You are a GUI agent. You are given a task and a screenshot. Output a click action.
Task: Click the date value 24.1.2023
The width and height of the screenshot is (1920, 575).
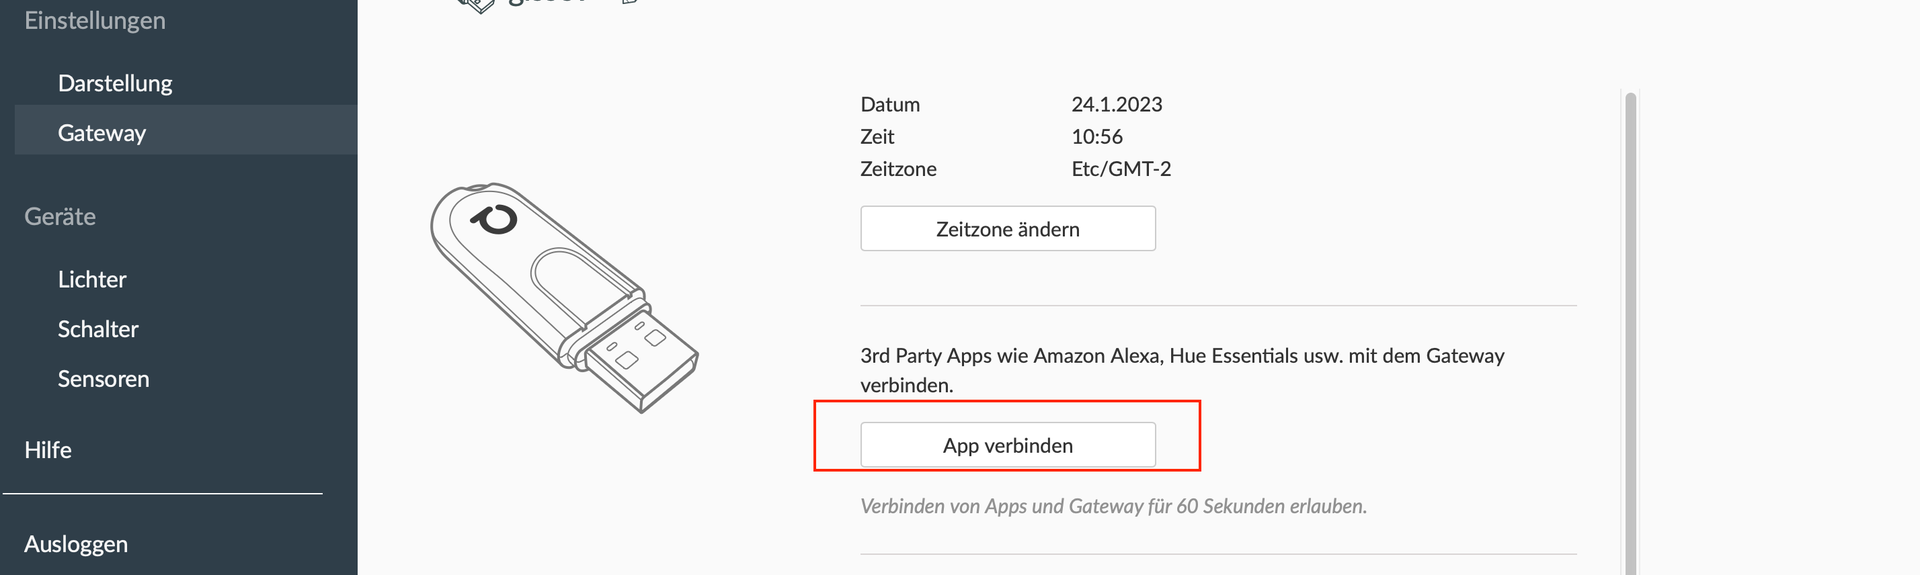click(x=1116, y=104)
